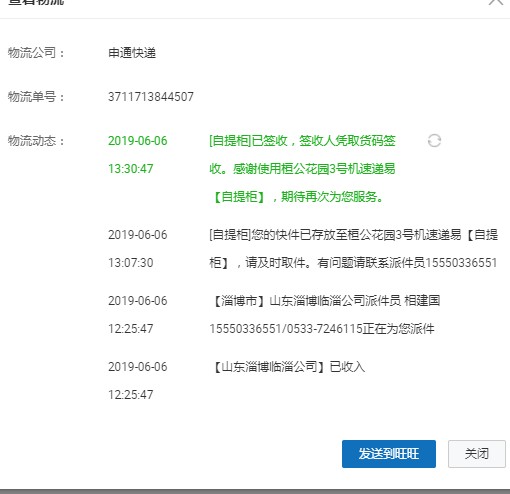Screen dimensions: 510x494
Task: Refresh the logistics status with the circular arrow icon
Action: (x=434, y=141)
